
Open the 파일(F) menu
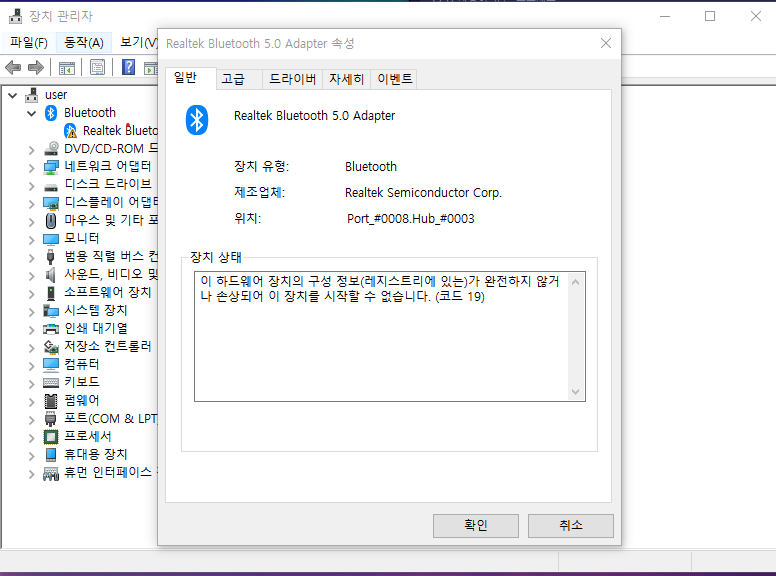pyautogui.click(x=29, y=43)
